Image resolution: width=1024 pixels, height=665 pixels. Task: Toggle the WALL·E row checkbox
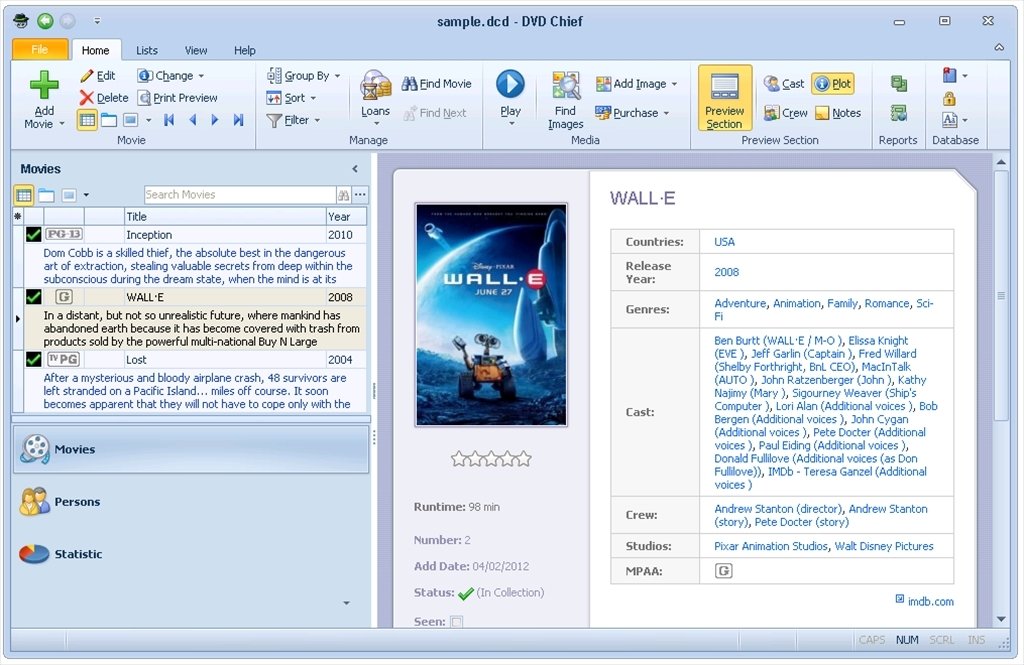(33, 297)
